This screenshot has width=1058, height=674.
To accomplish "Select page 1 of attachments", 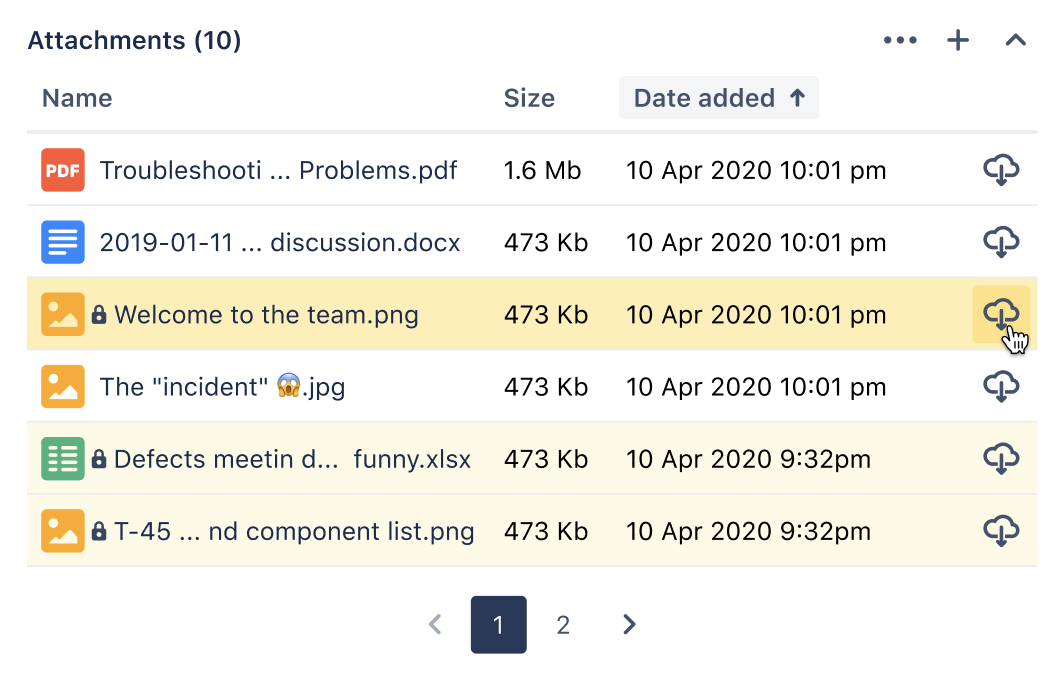I will [x=499, y=625].
